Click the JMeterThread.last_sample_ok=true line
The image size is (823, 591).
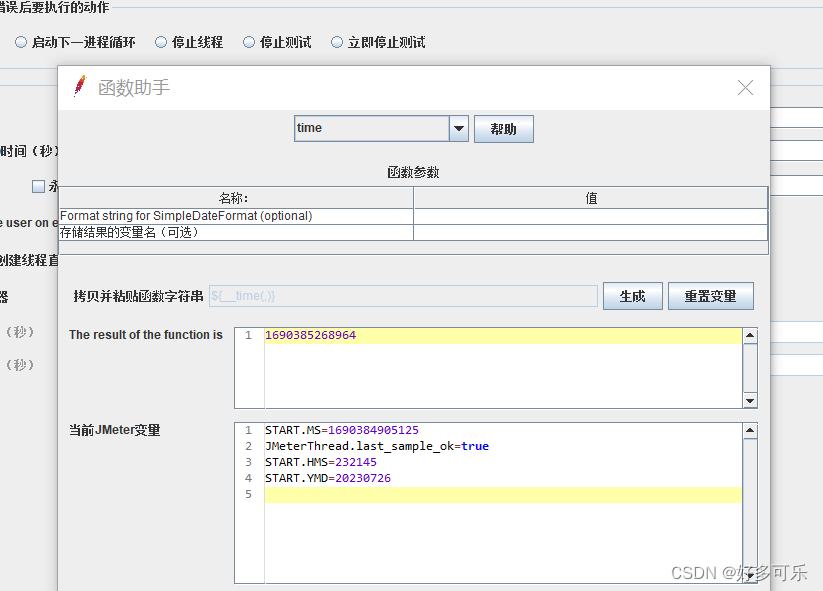(x=377, y=446)
